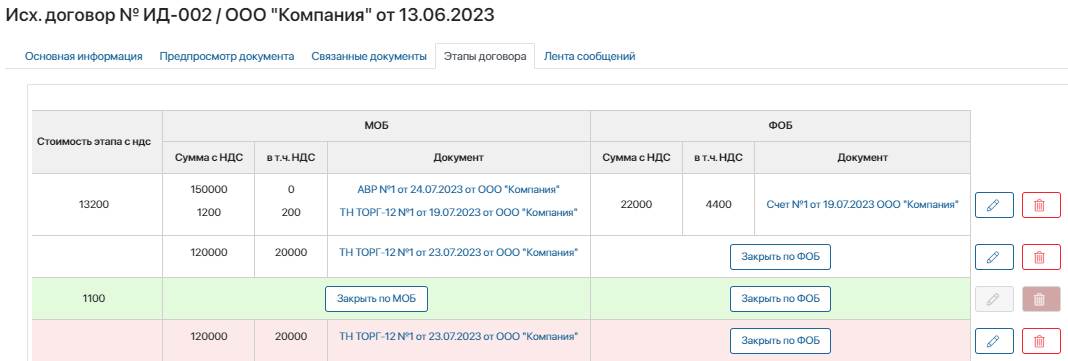Image resolution: width=1068 pixels, height=361 pixels.
Task: Switch to Предпросмотр документа tab
Action: tap(227, 57)
